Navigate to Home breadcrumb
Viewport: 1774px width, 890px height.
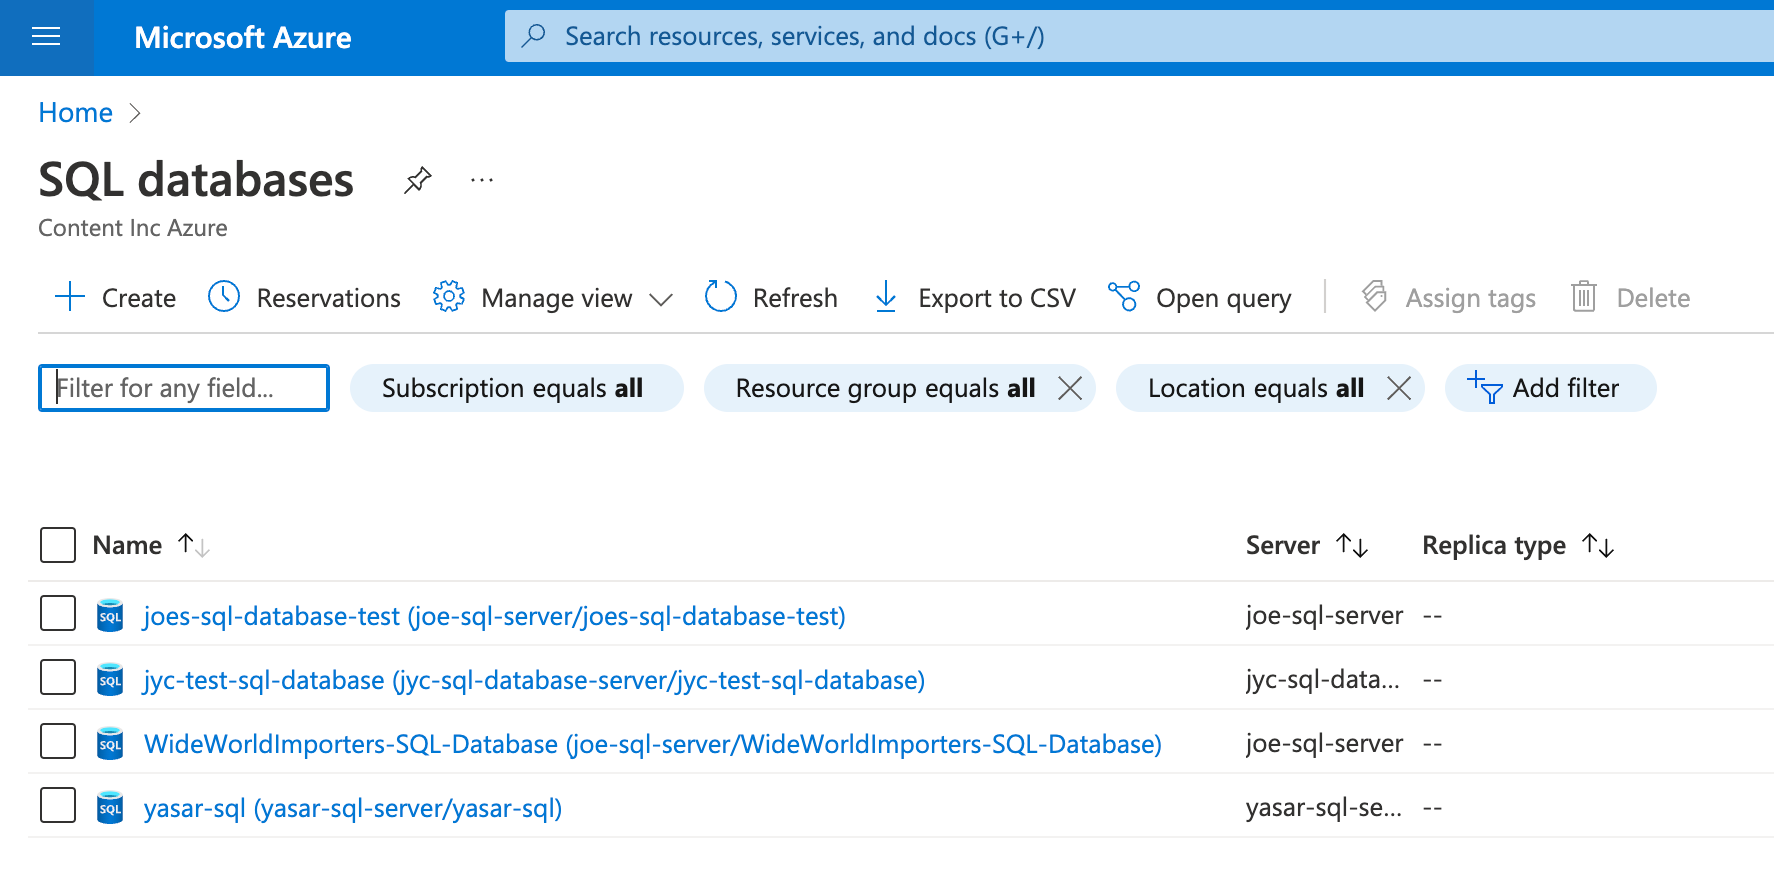[x=75, y=113]
